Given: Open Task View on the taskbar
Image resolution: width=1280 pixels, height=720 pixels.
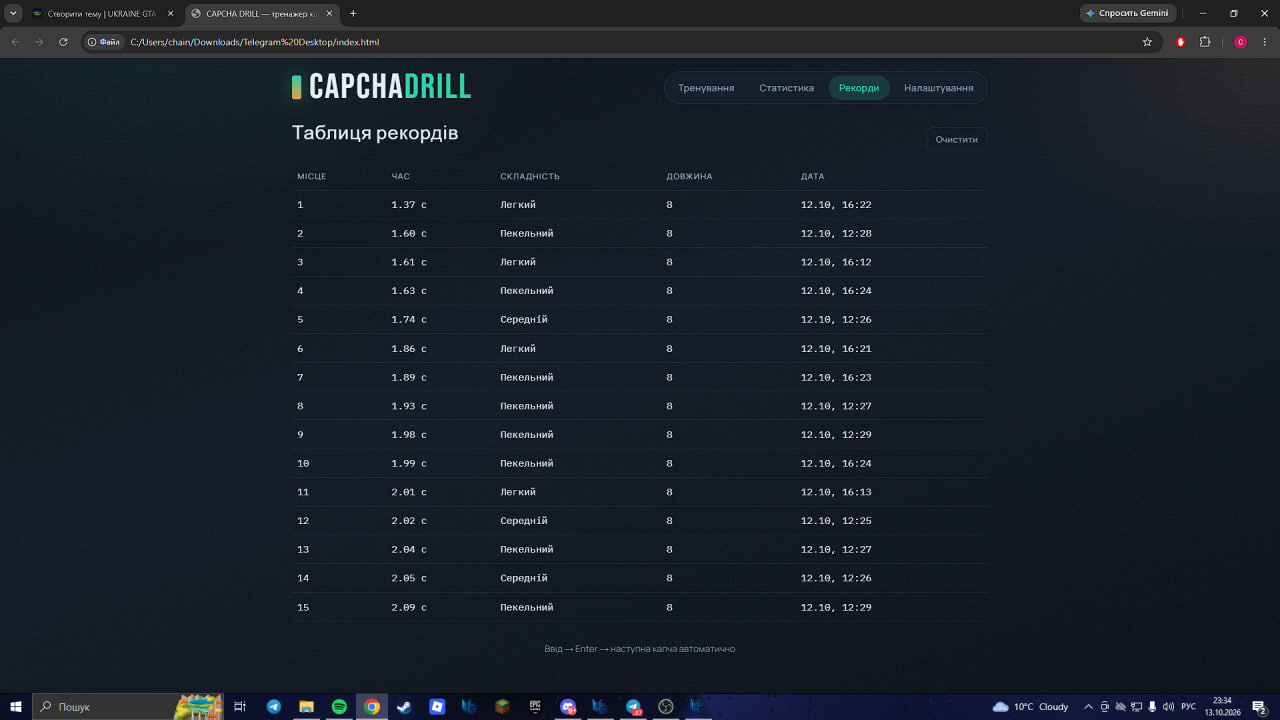Looking at the screenshot, I should coord(240,707).
